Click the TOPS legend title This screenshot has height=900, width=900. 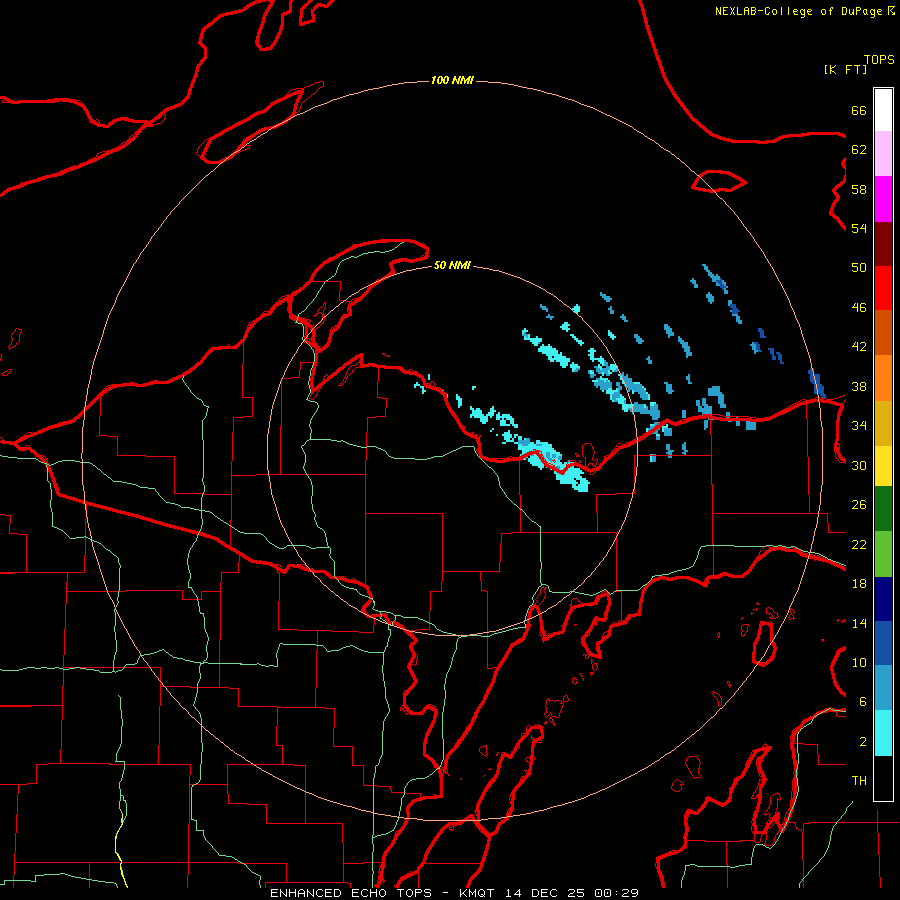(x=879, y=60)
